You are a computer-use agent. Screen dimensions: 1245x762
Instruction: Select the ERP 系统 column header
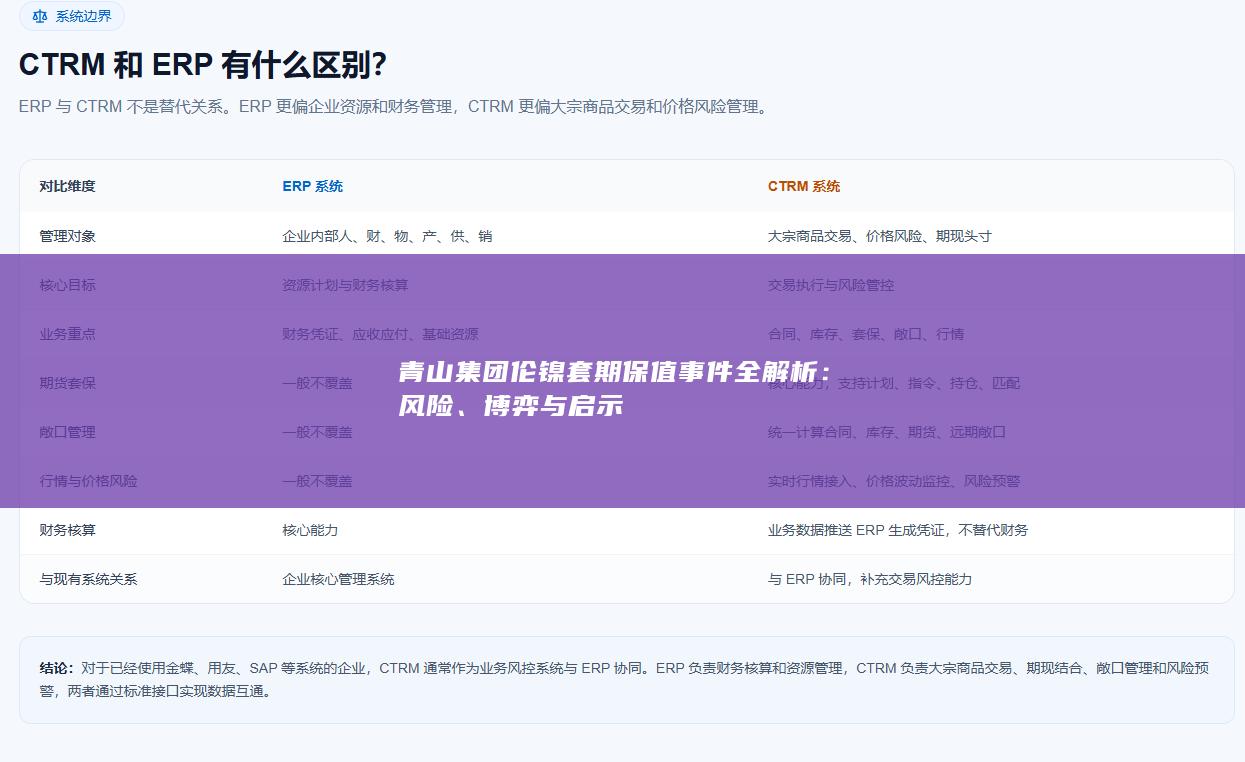click(x=312, y=186)
